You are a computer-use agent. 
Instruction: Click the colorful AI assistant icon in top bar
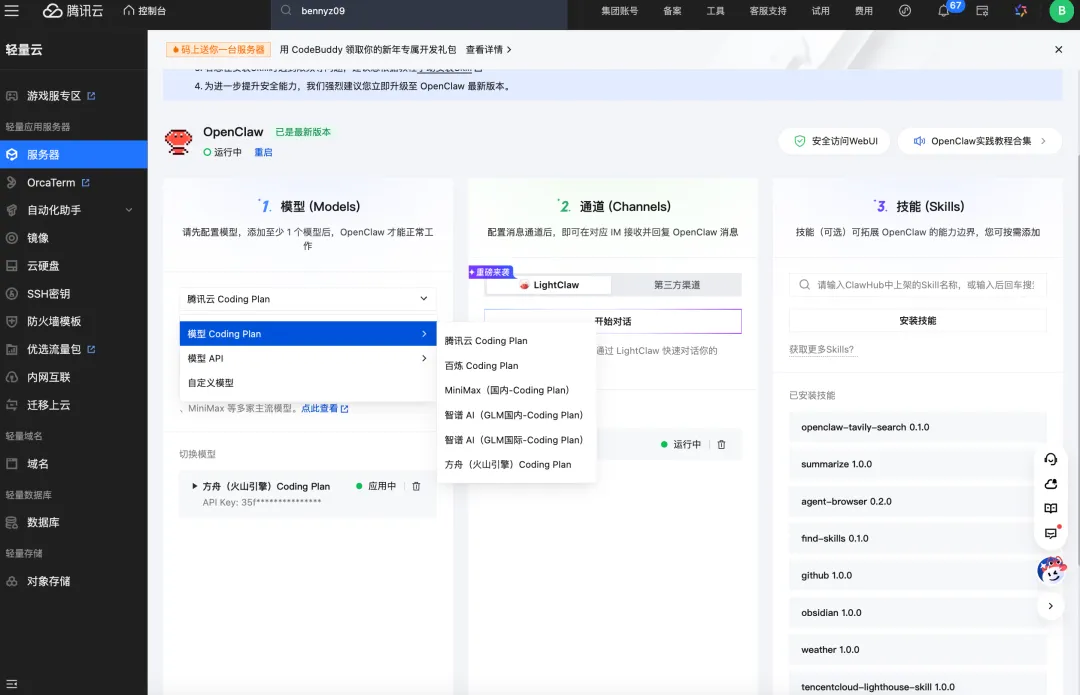pyautogui.click(x=1021, y=11)
